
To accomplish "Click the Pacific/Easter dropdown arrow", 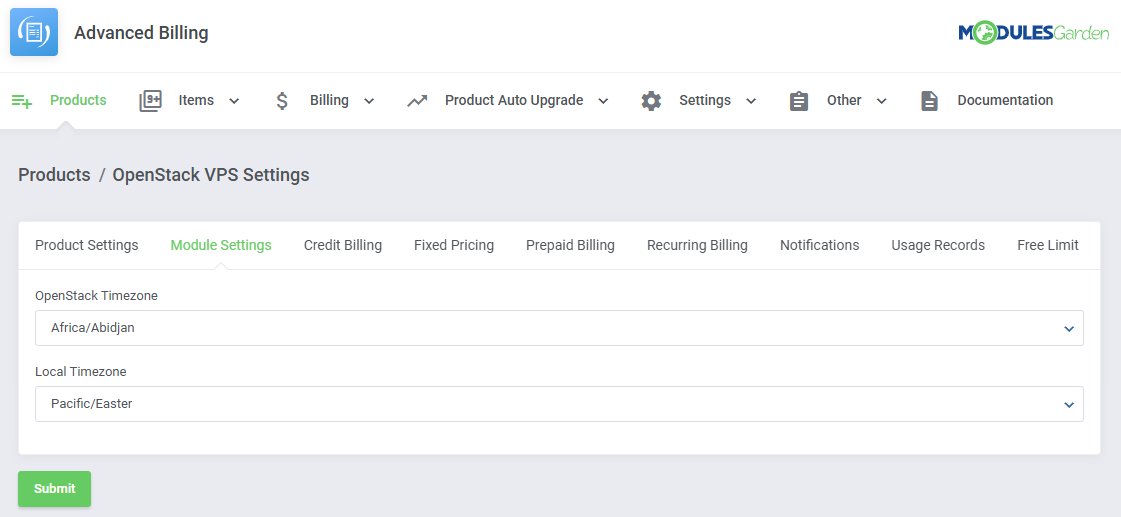I will [1069, 405].
